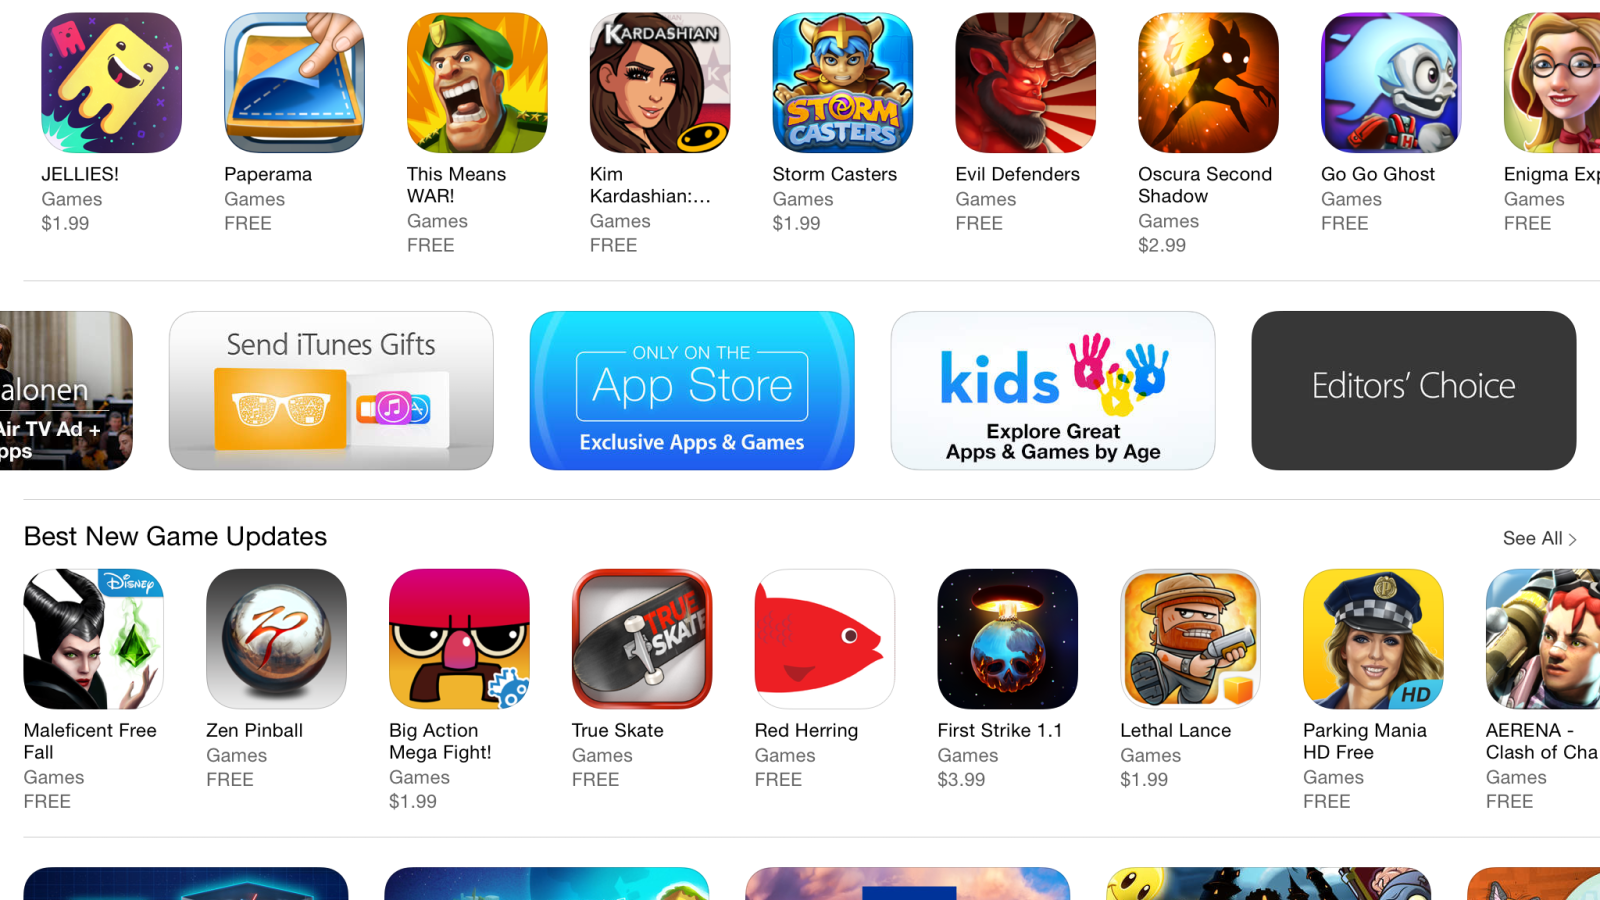
Task: Expand Best New Game Updates with See All
Action: point(1540,538)
